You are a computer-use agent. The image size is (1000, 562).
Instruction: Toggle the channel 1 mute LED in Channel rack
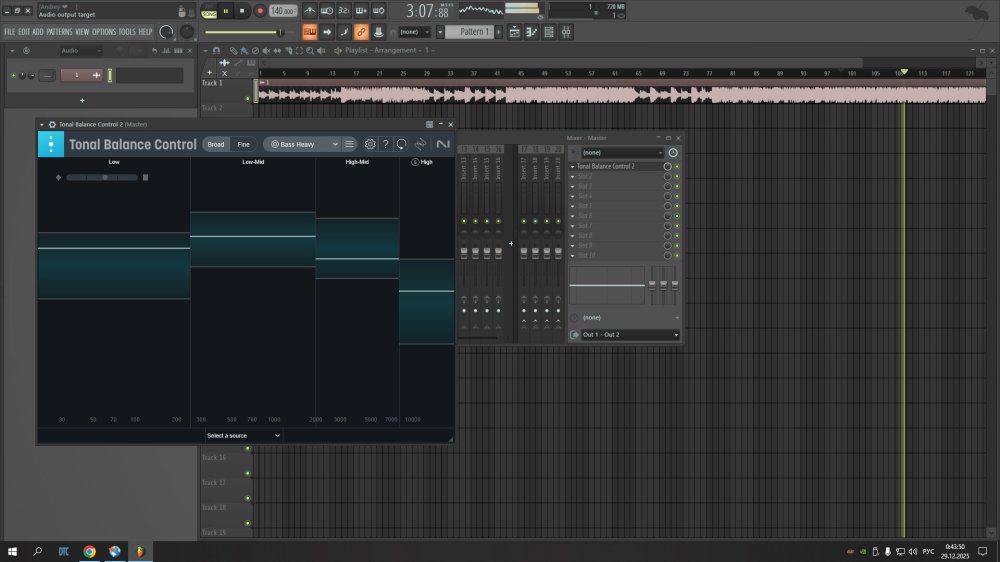point(13,76)
